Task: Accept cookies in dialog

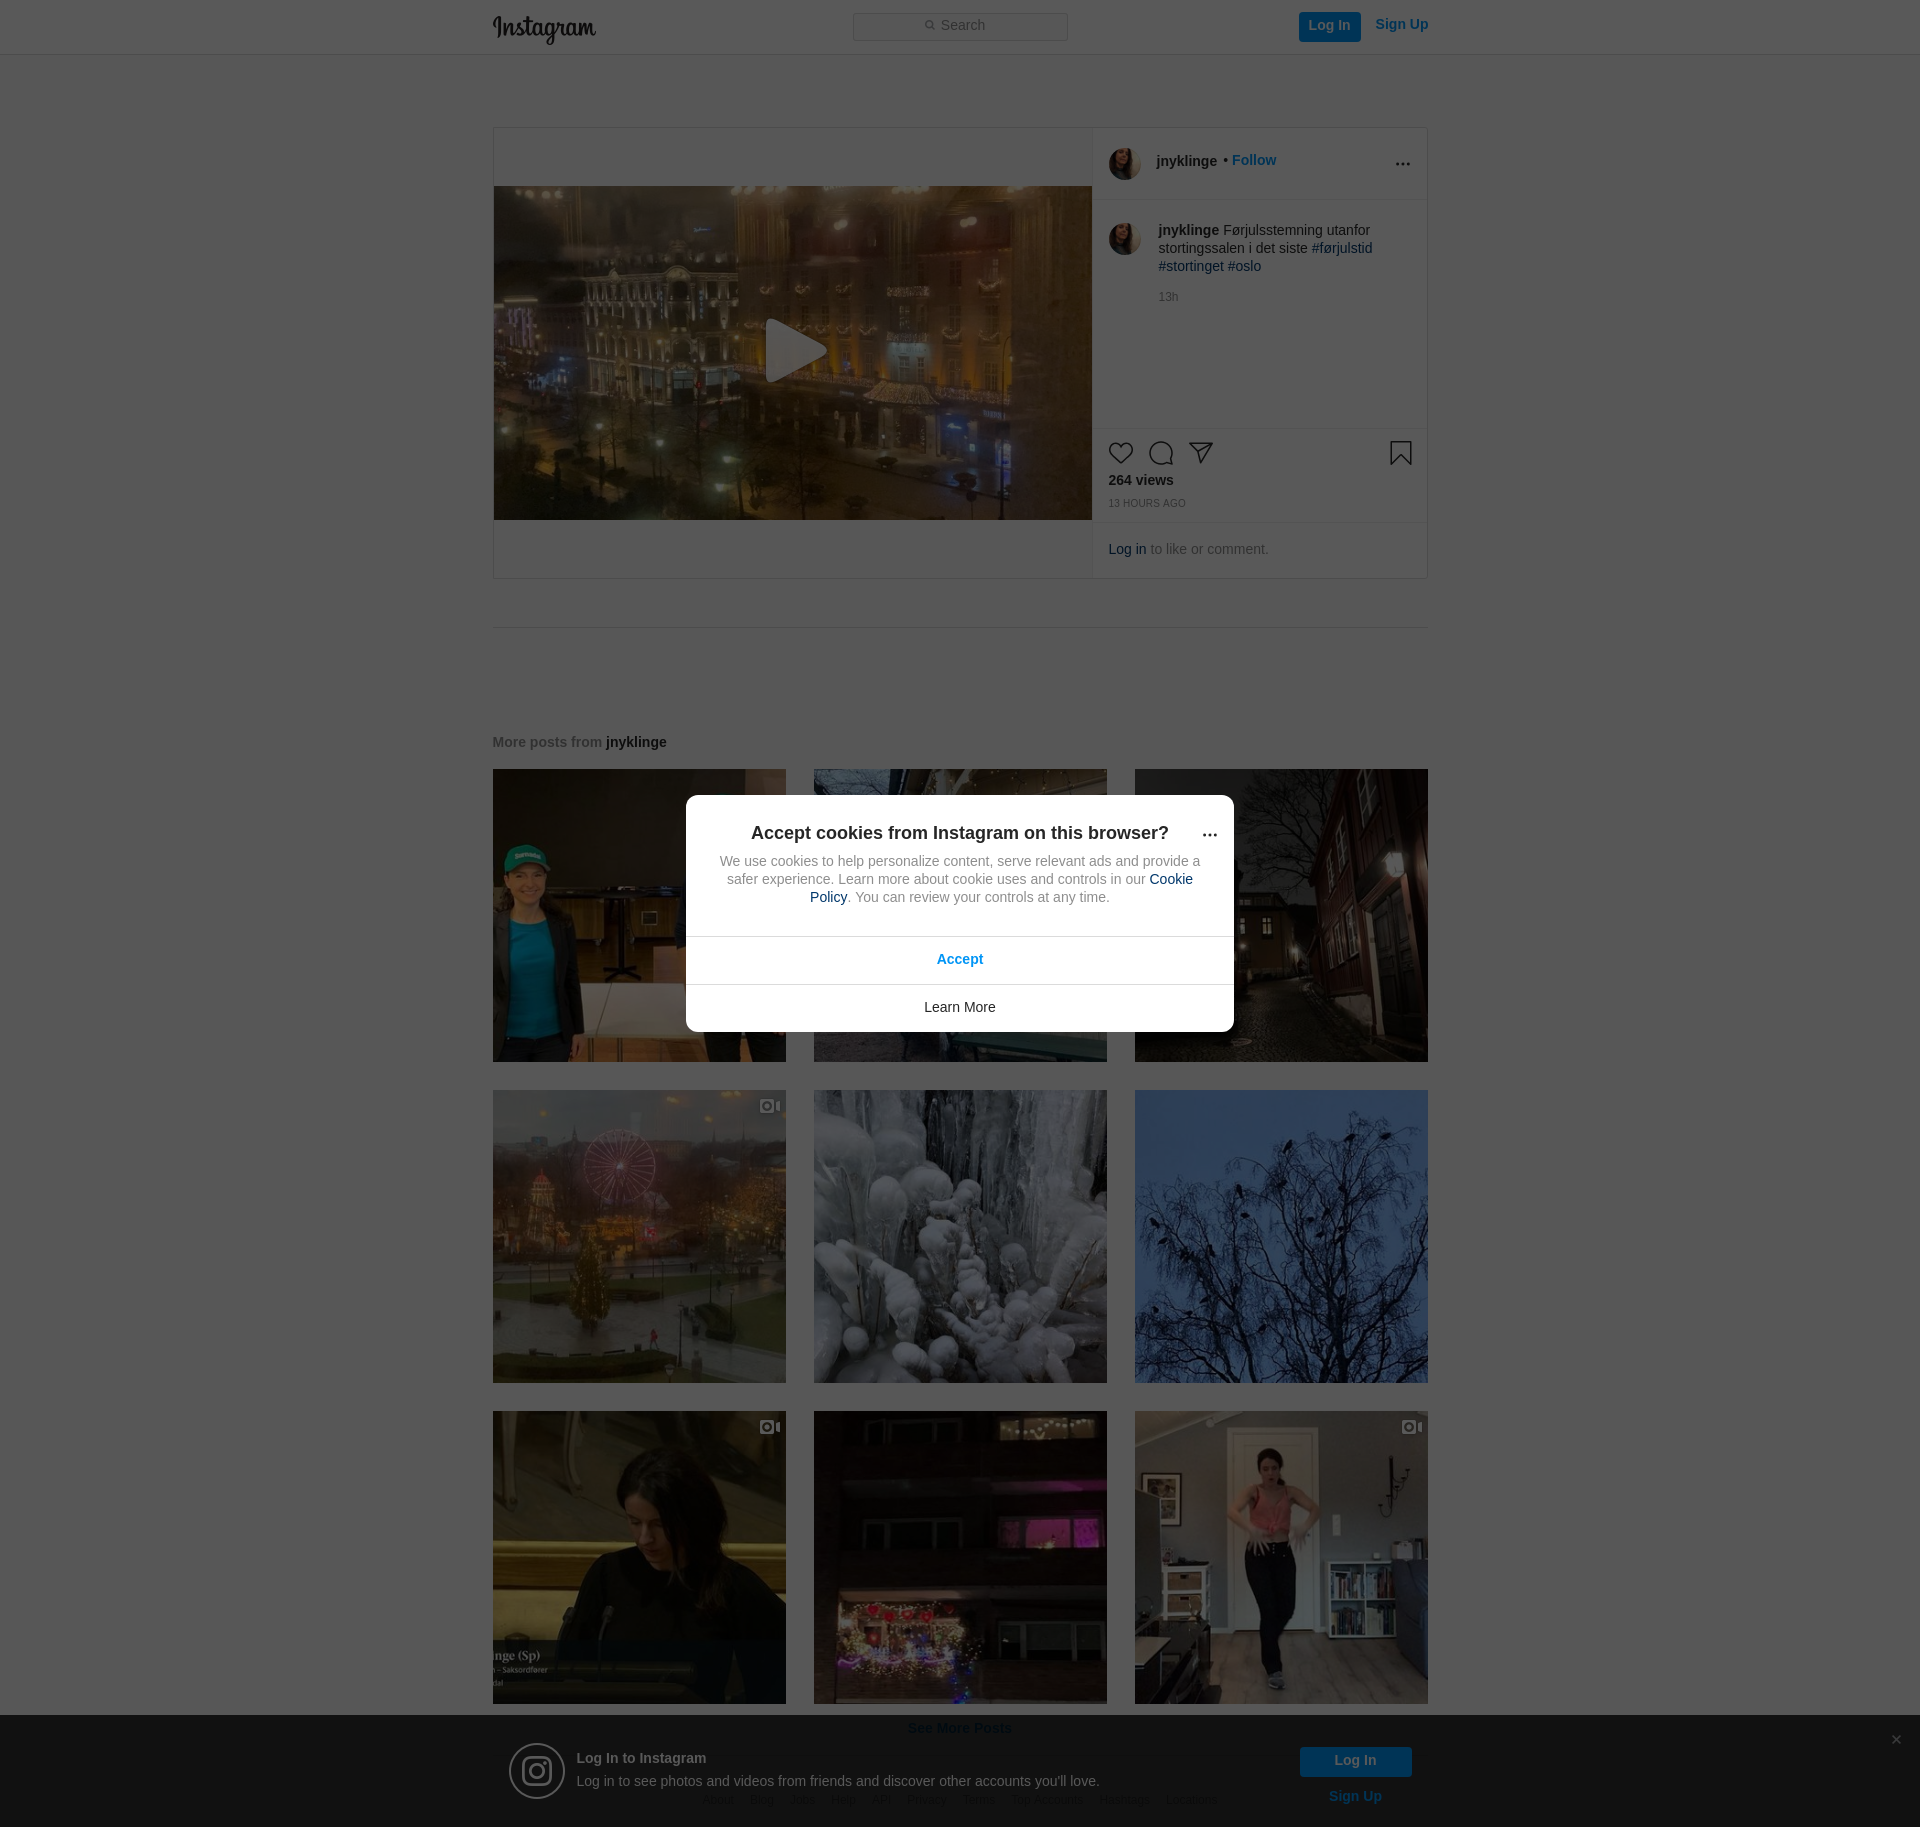Action: [960, 960]
